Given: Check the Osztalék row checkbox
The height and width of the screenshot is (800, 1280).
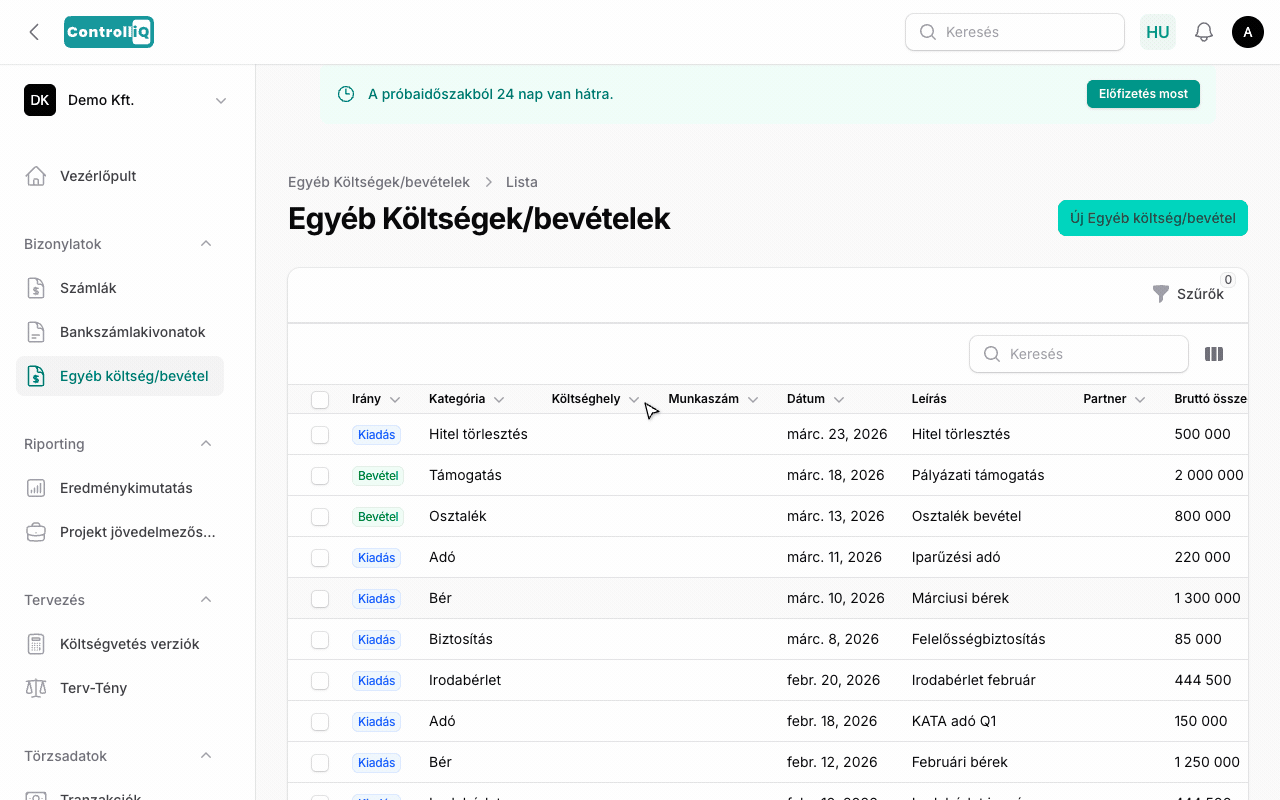Looking at the screenshot, I should (x=320, y=517).
